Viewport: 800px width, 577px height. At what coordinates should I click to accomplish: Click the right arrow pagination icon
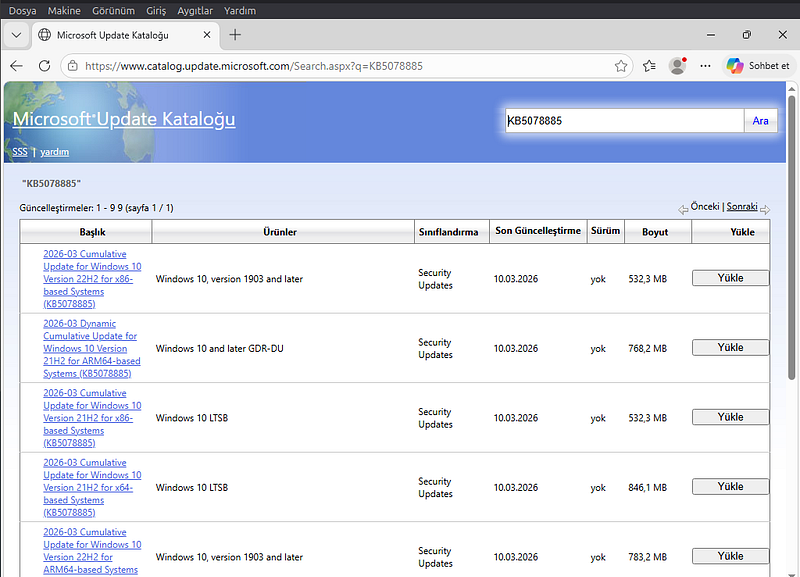(765, 209)
